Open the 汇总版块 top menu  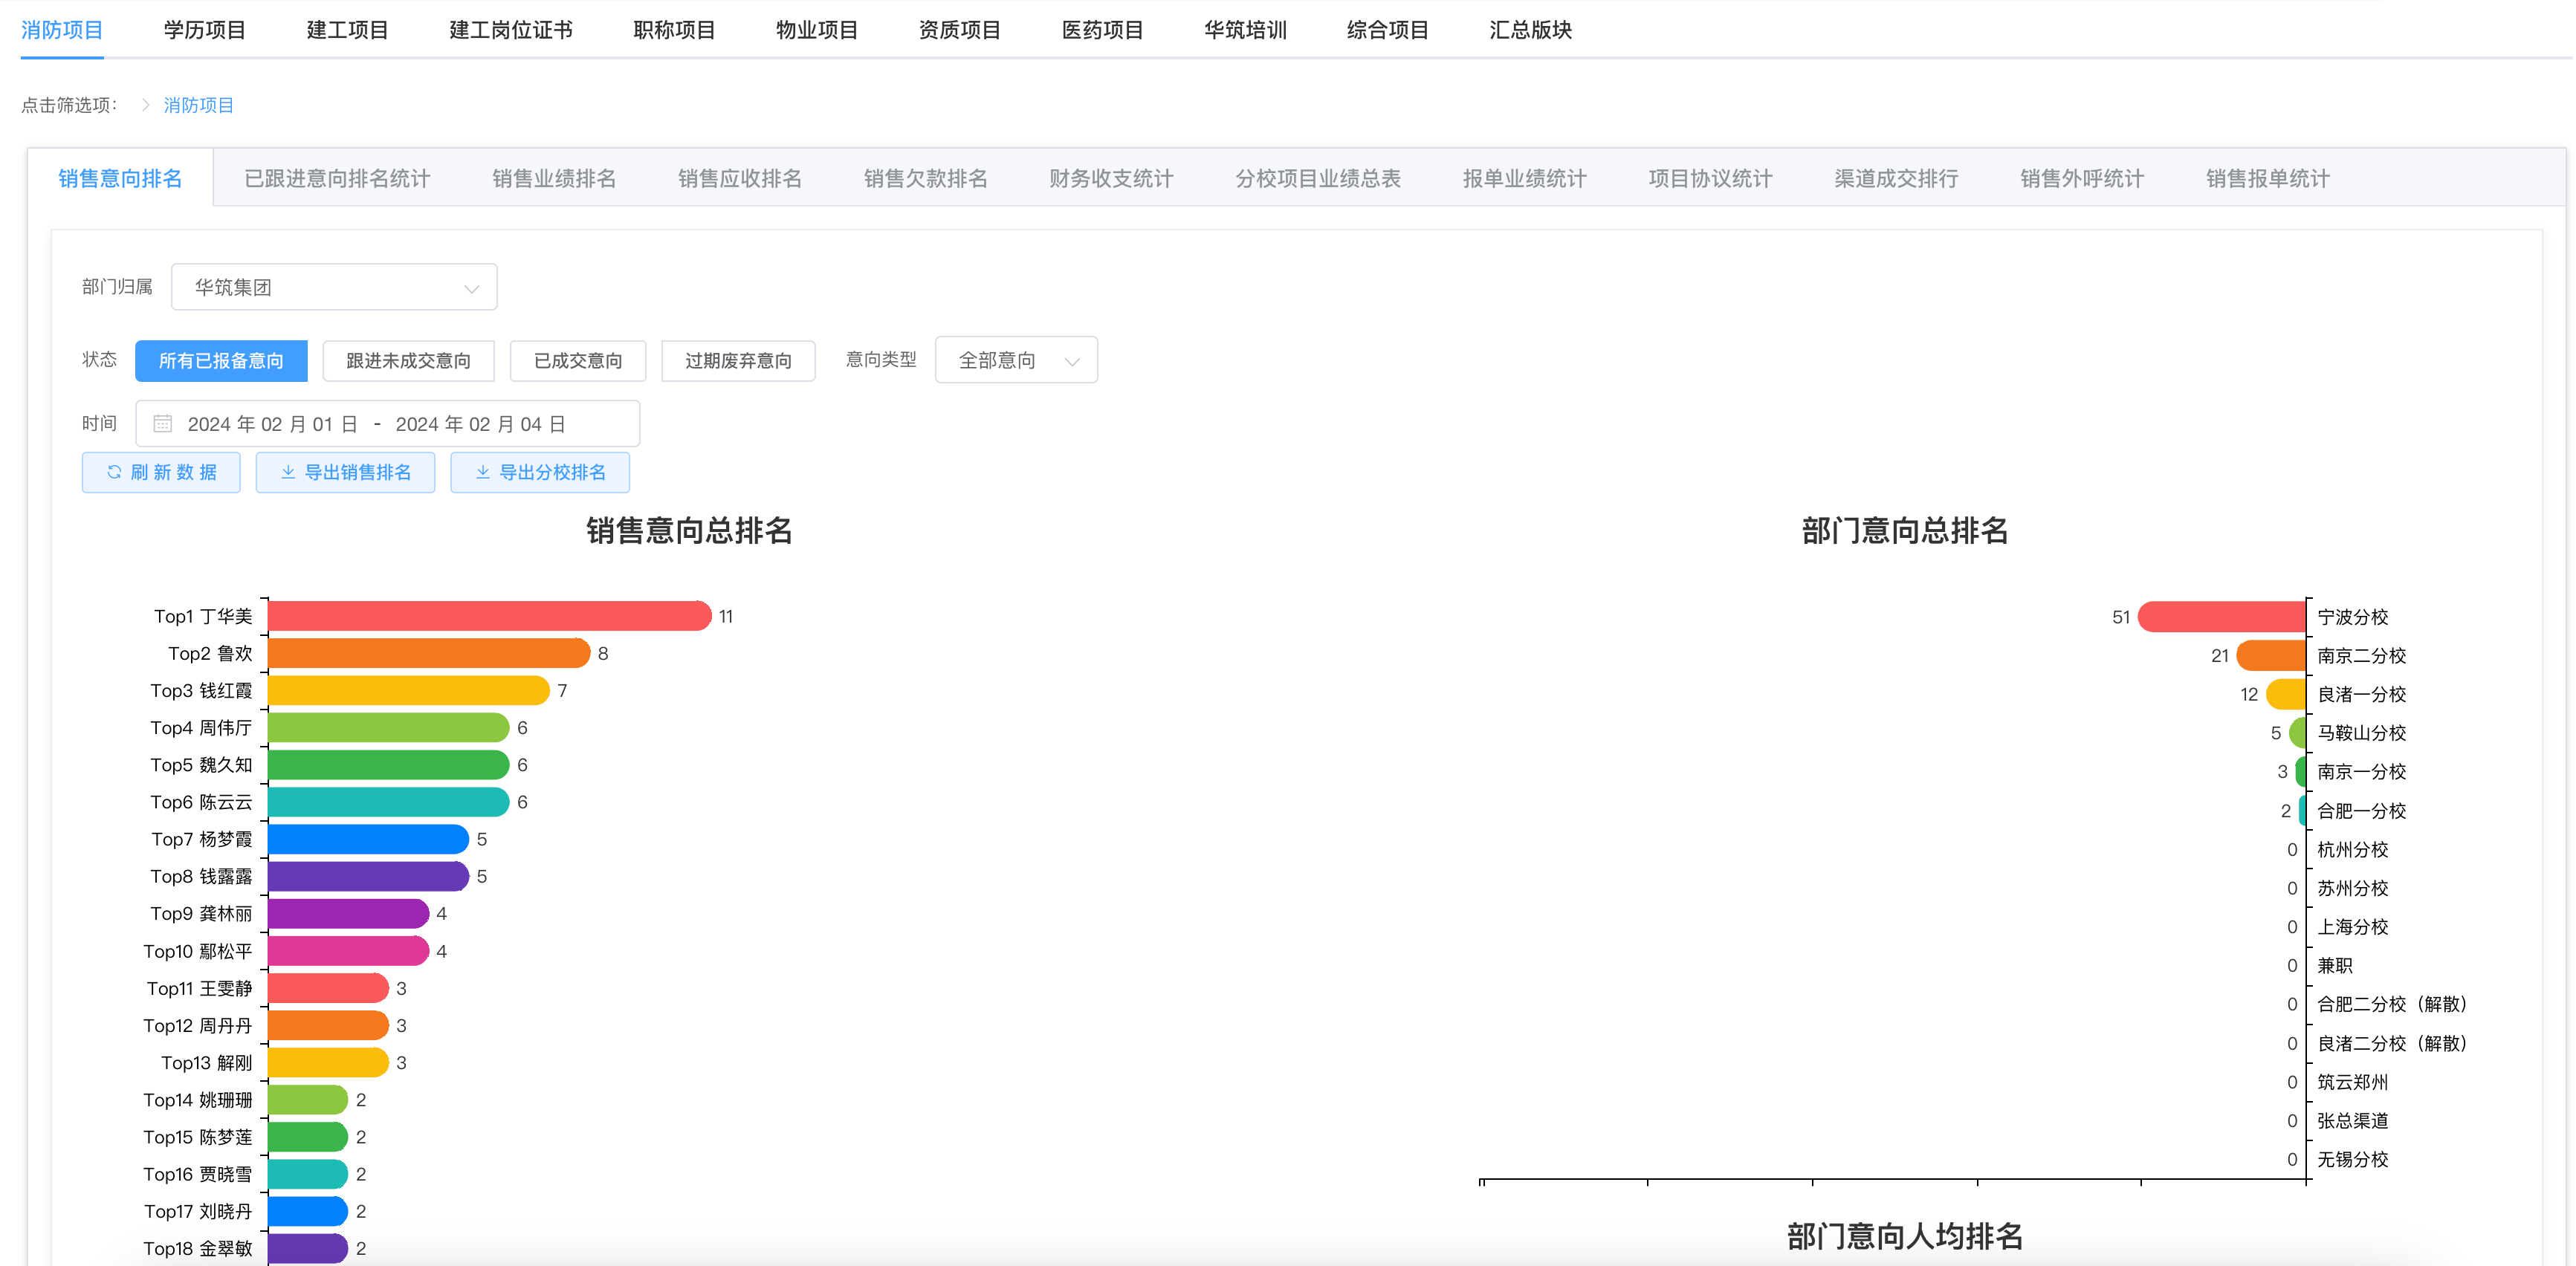(1530, 30)
